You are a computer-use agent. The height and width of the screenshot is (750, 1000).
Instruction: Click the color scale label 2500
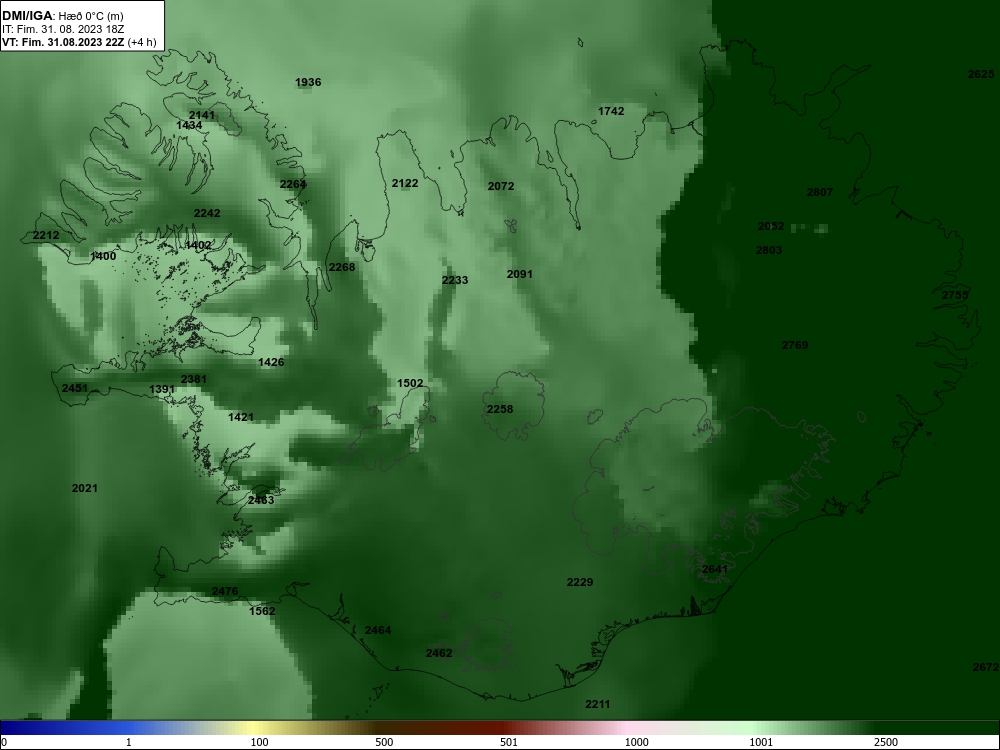click(x=886, y=742)
